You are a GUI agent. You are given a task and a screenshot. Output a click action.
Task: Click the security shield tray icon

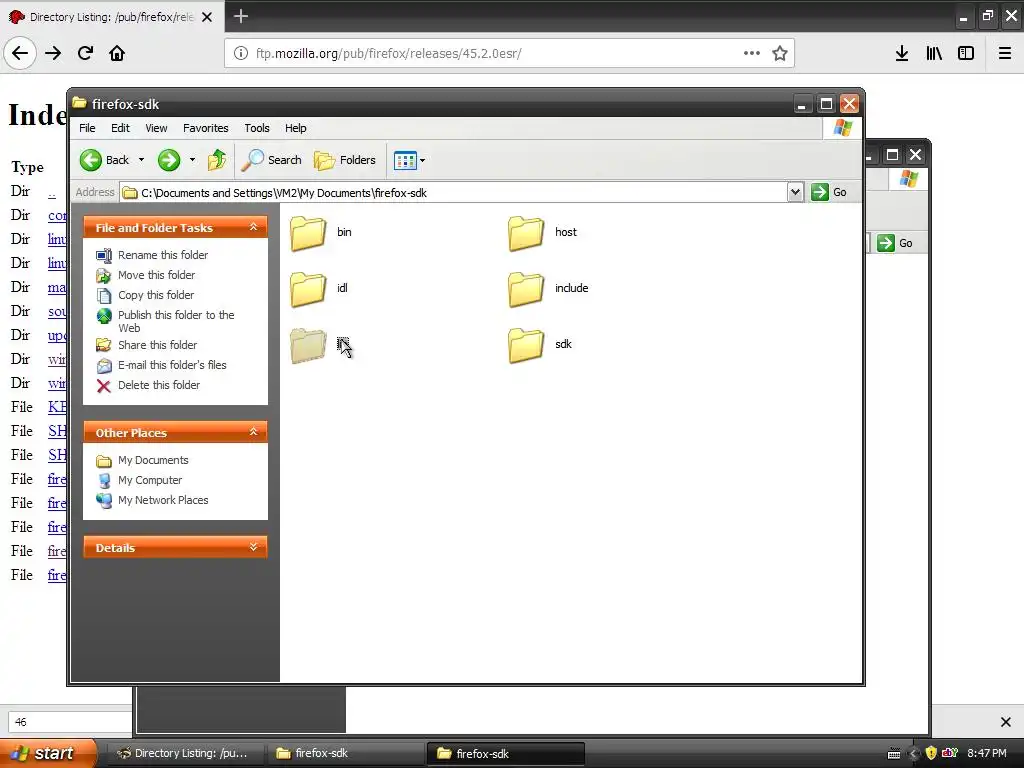(931, 753)
